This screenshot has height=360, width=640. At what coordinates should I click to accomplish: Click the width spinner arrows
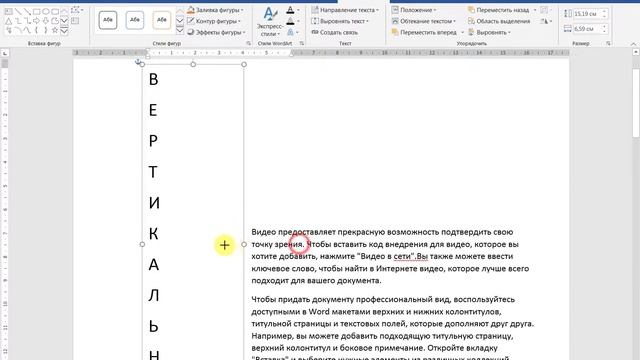[604, 29]
